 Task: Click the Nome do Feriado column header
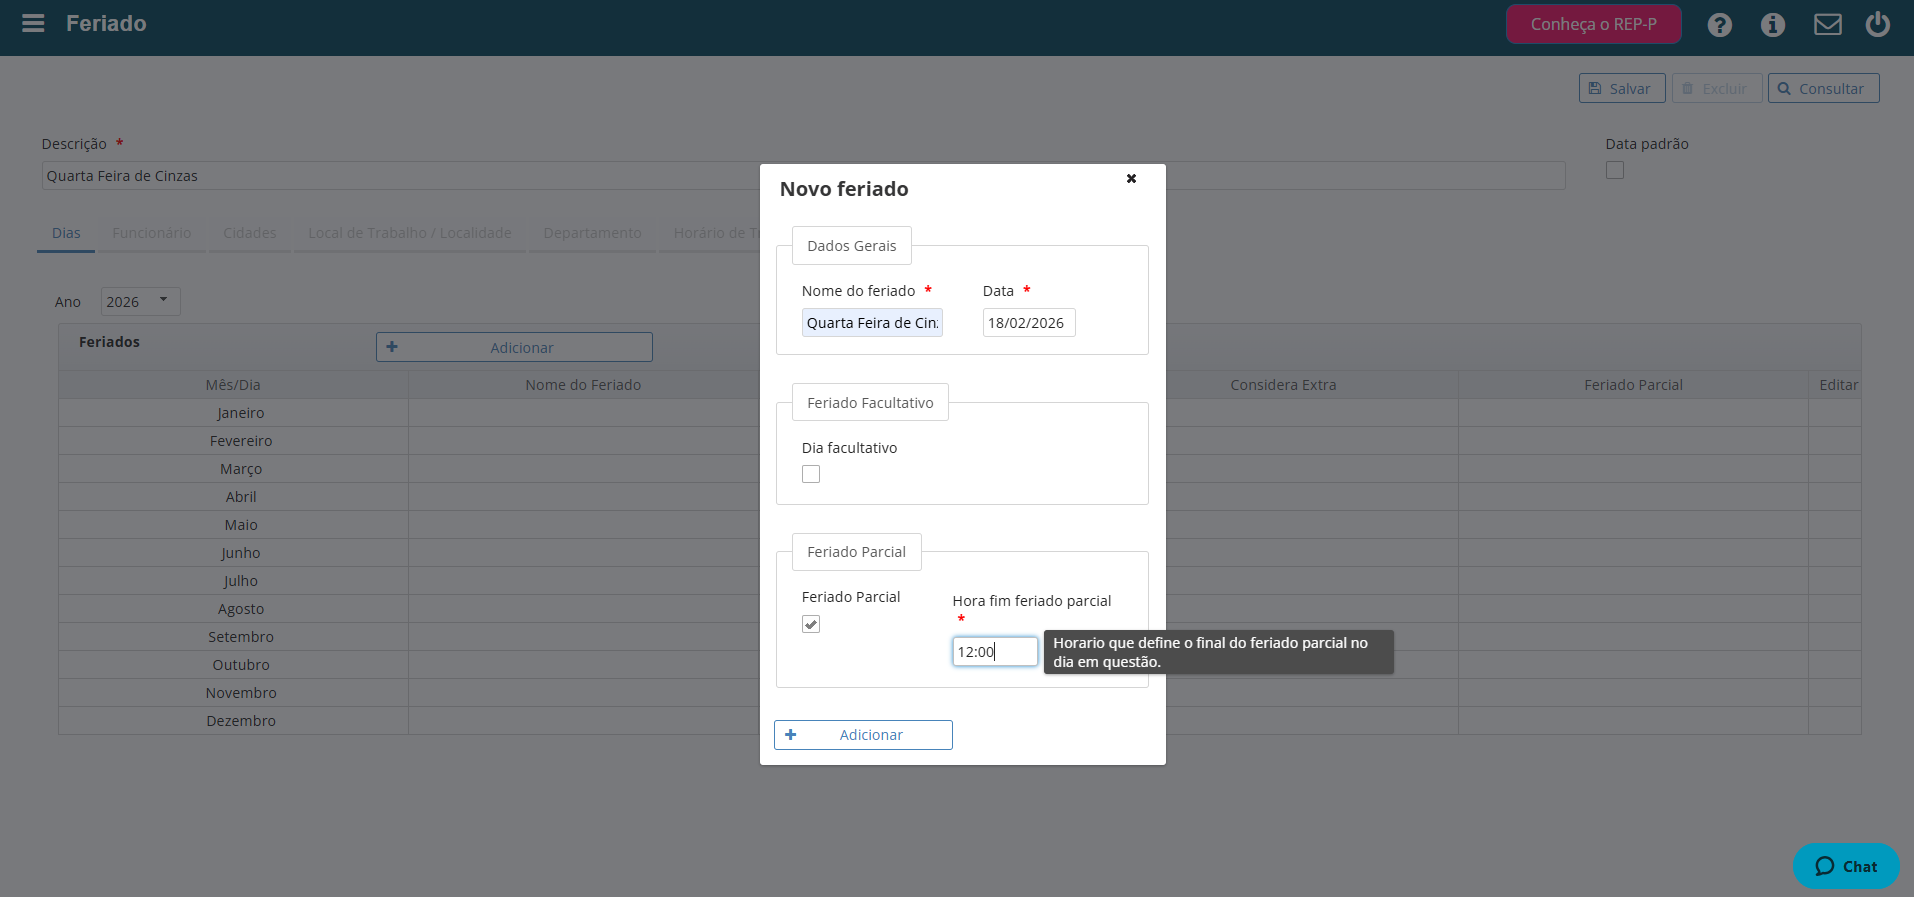(583, 385)
